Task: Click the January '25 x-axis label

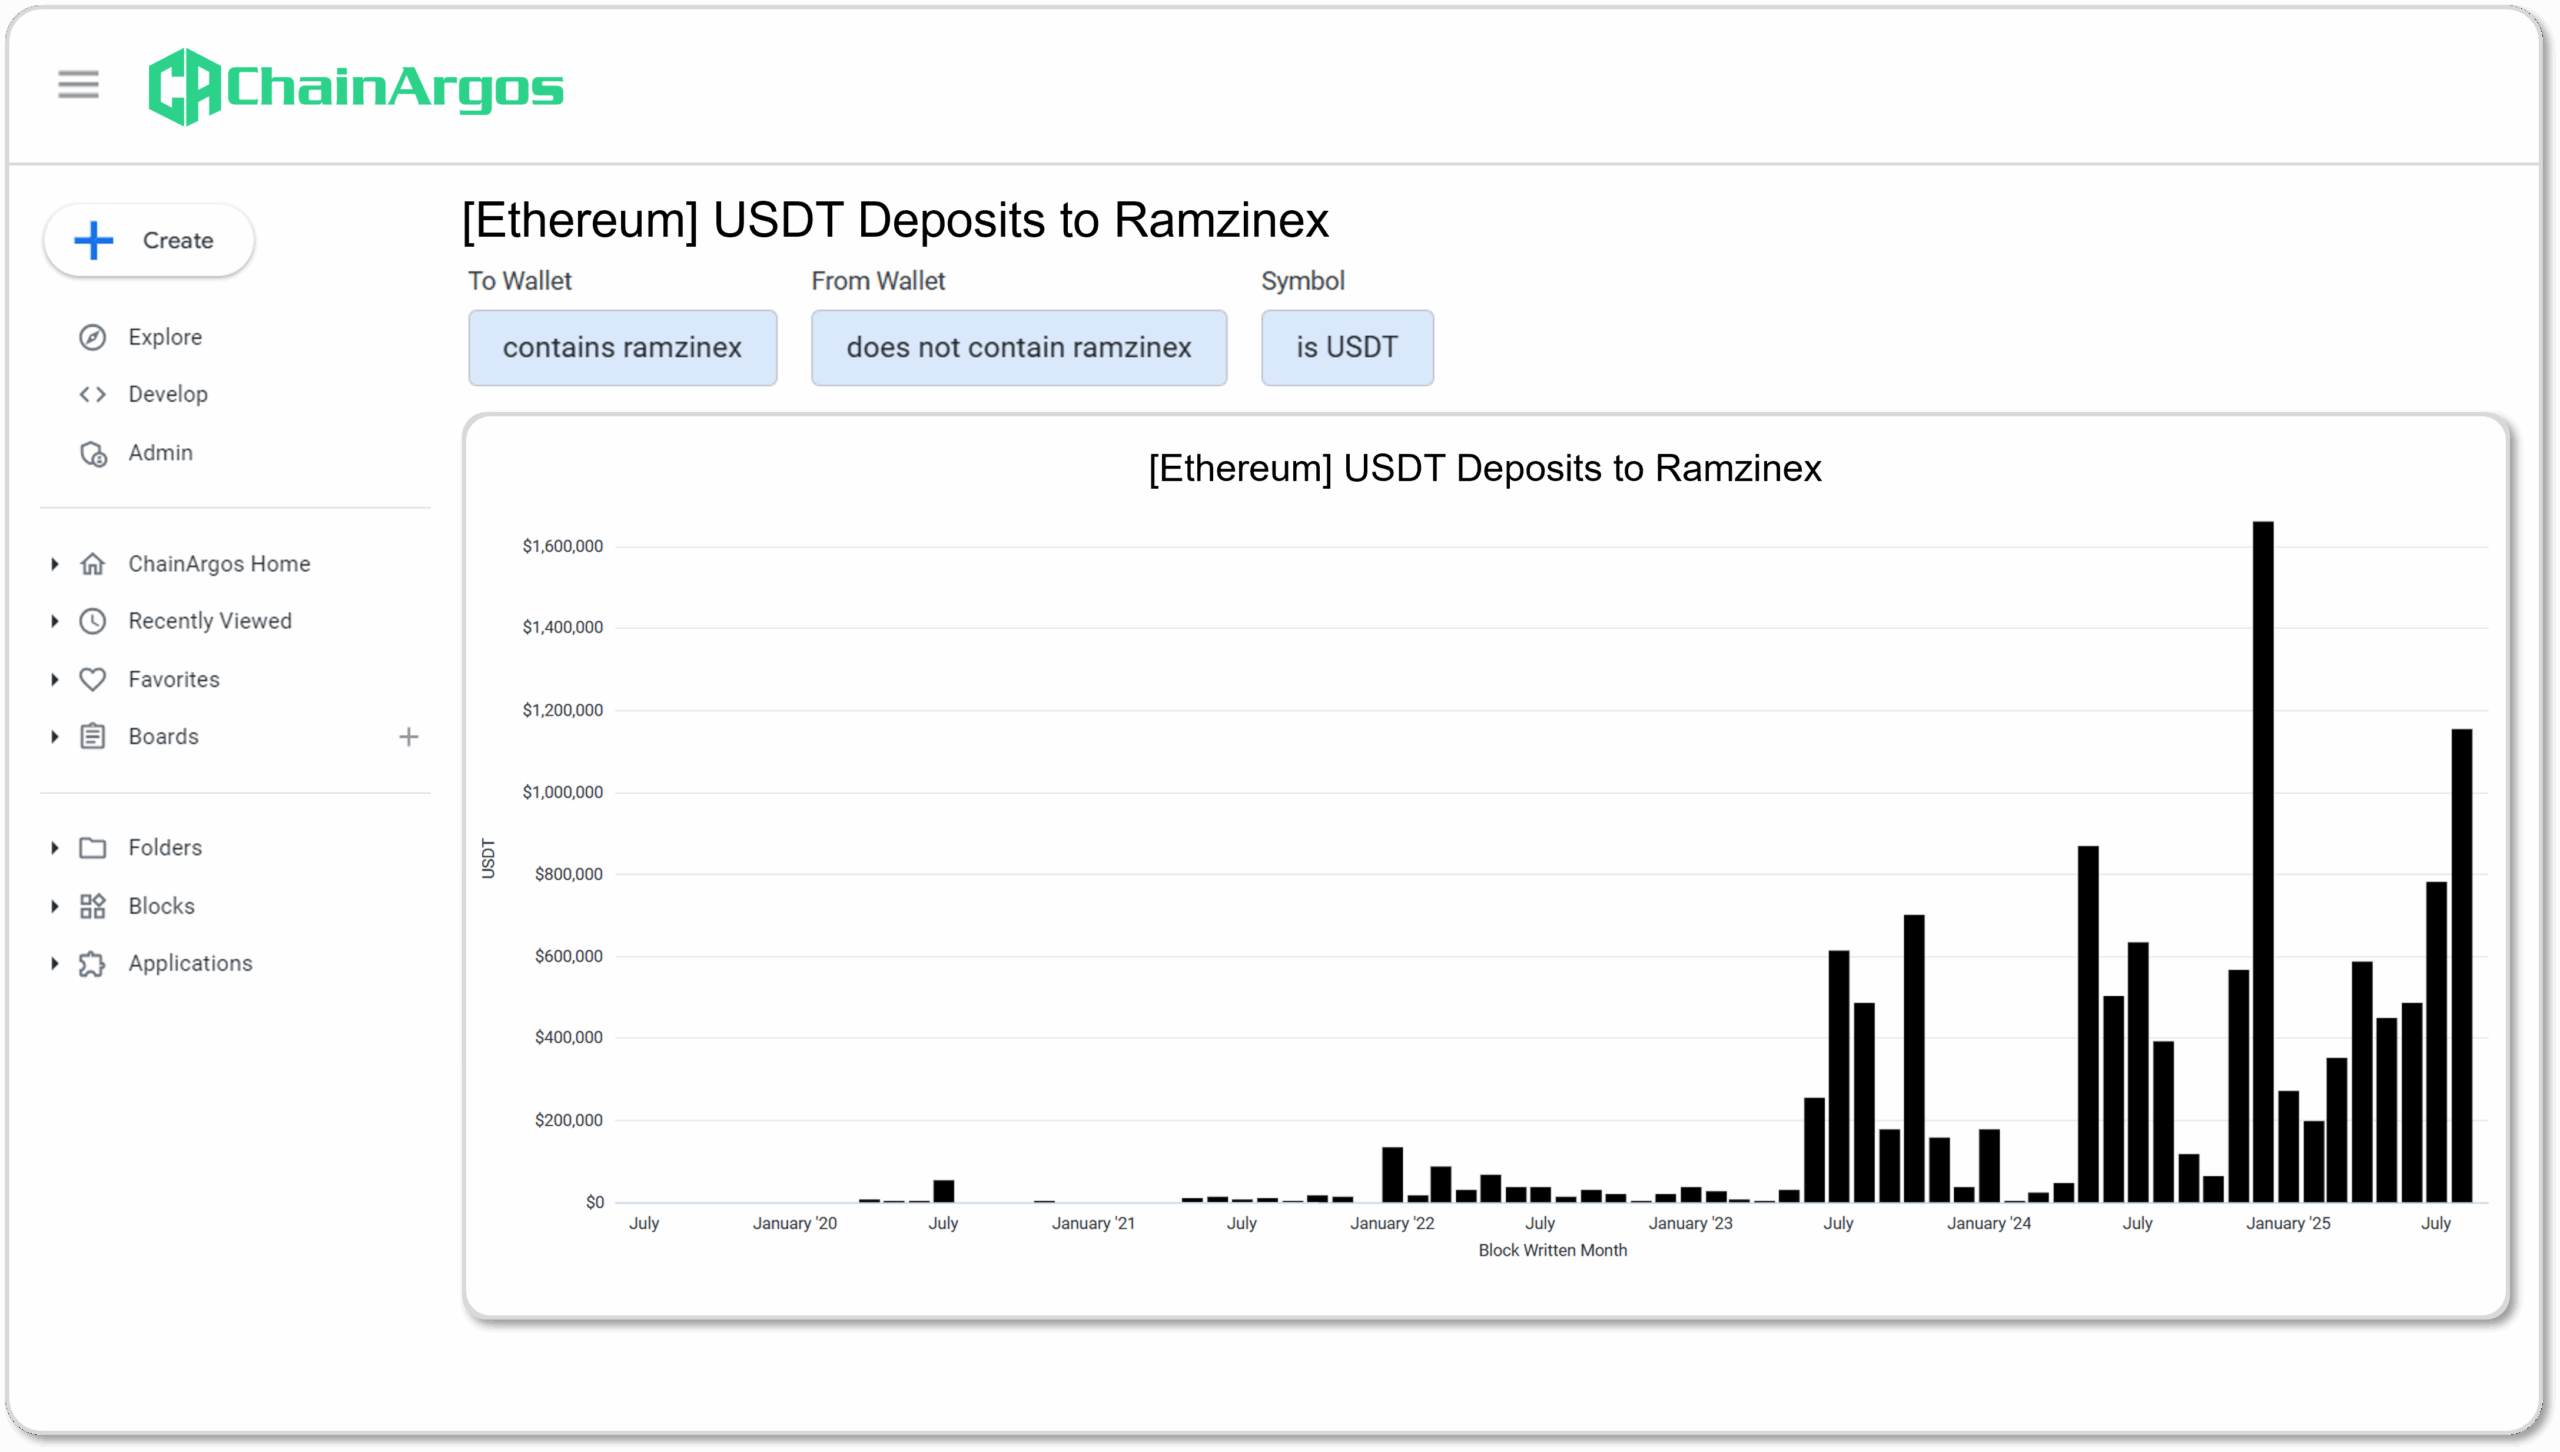Action: [x=2288, y=1224]
